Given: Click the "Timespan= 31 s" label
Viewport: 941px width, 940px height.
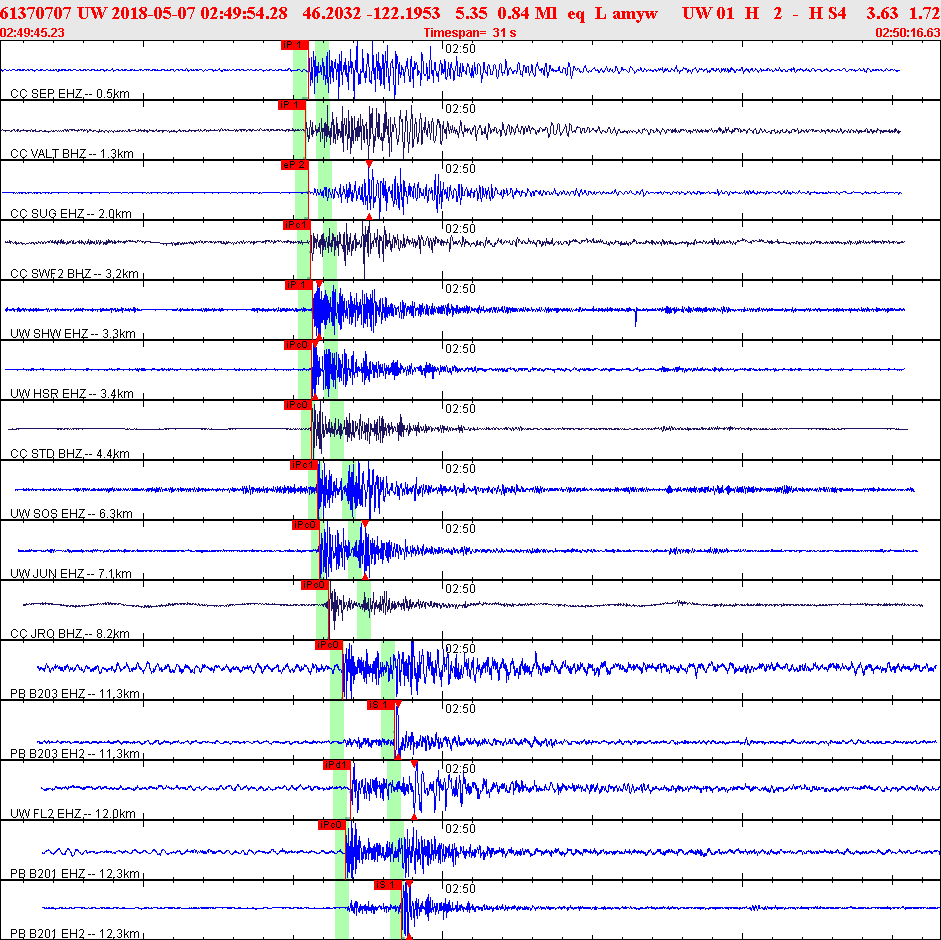Looking at the screenshot, I should [470, 33].
